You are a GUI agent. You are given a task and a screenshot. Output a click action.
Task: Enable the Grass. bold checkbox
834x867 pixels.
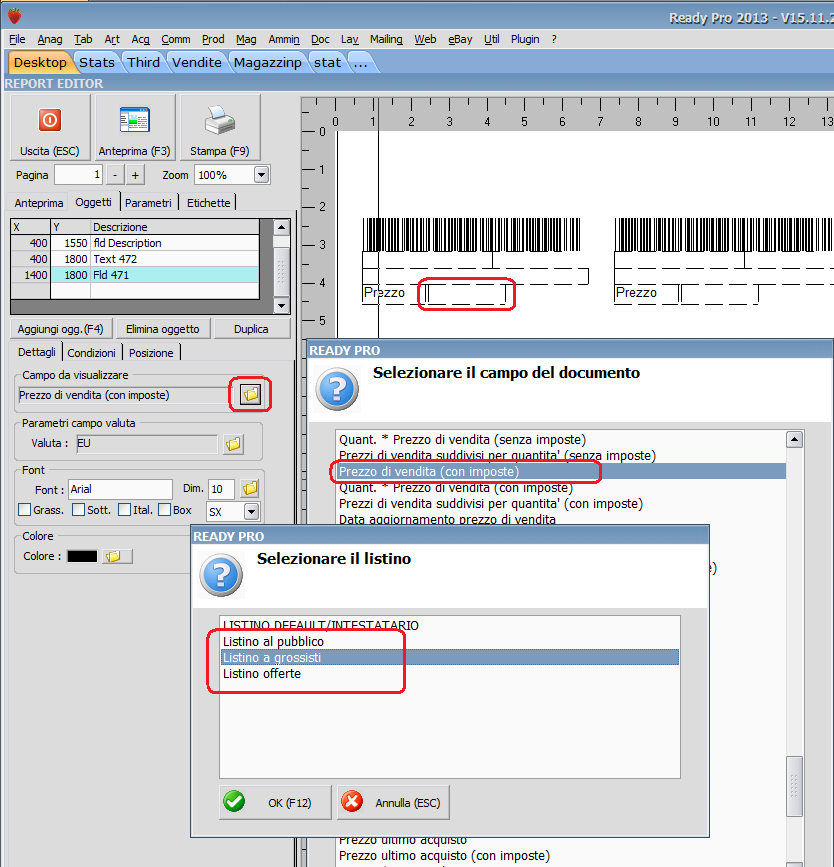pyautogui.click(x=24, y=510)
